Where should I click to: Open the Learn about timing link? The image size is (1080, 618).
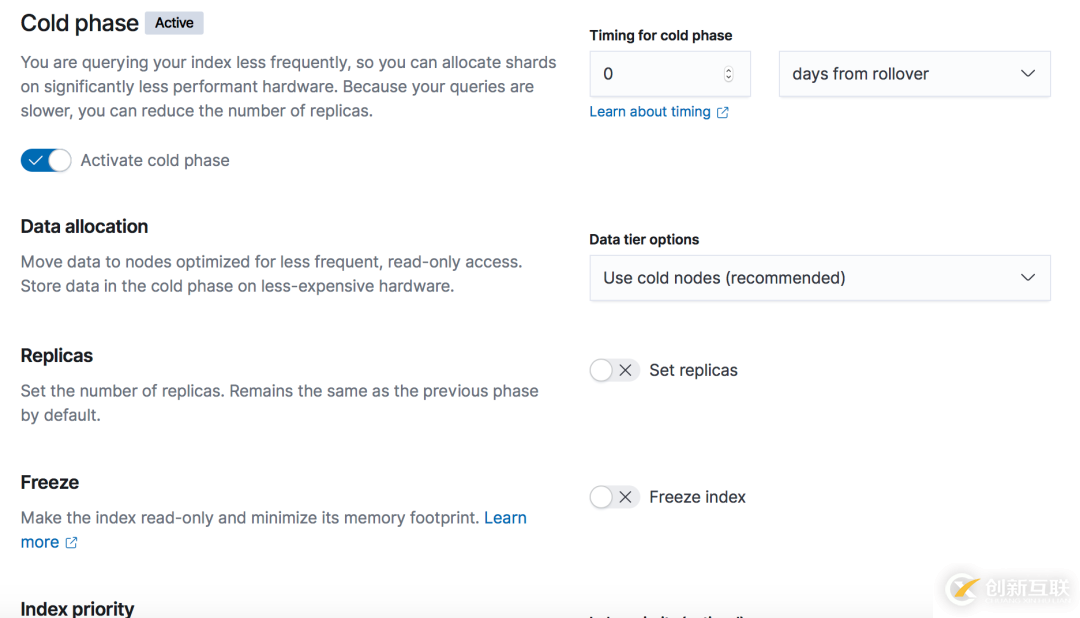[x=650, y=112]
